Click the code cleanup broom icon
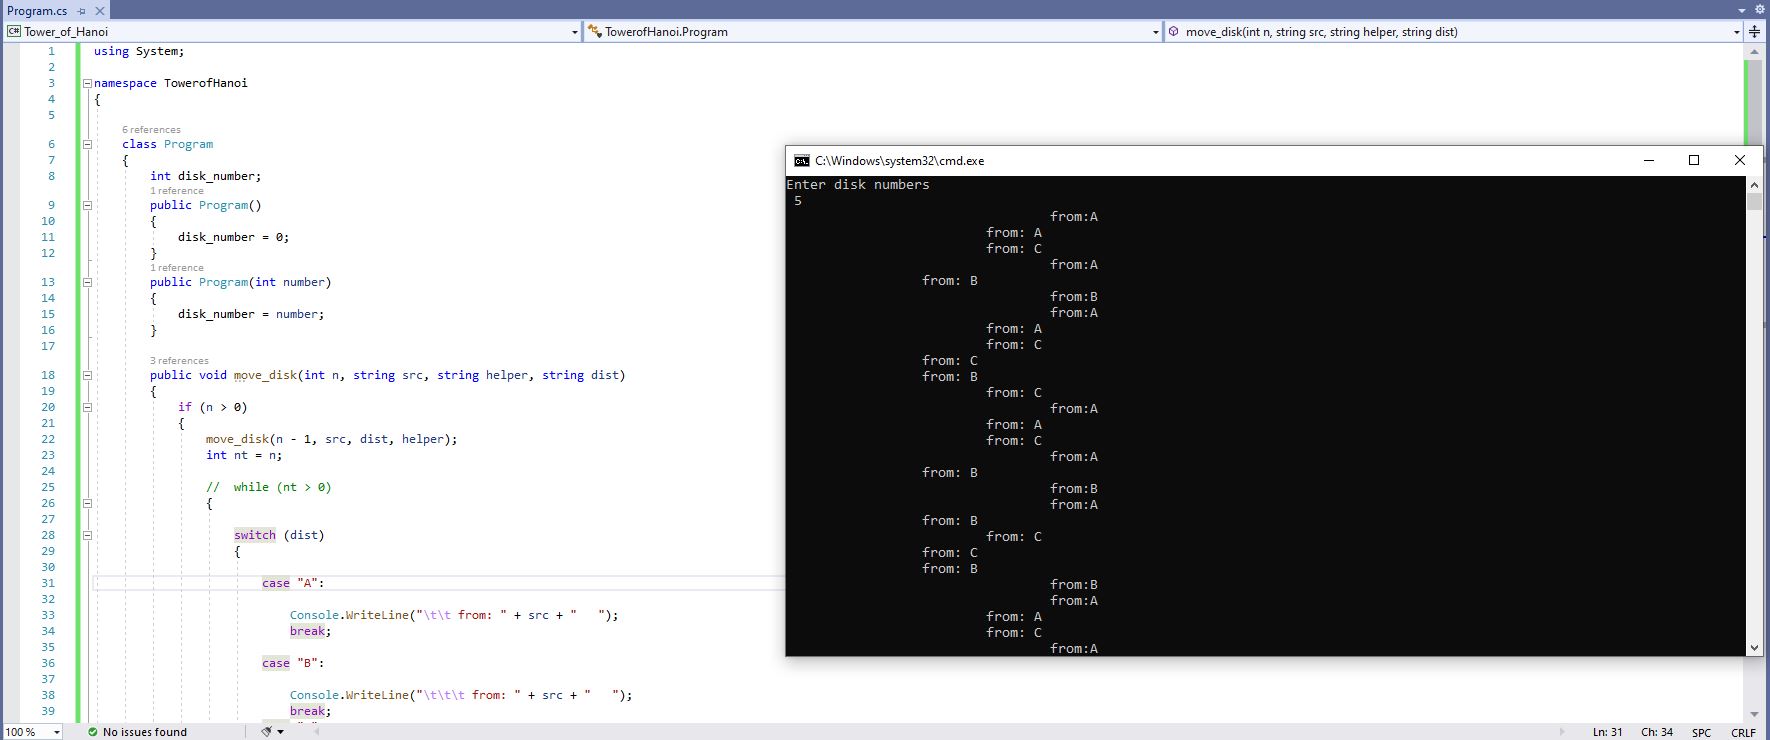Viewport: 1770px width, 740px height. point(266,732)
